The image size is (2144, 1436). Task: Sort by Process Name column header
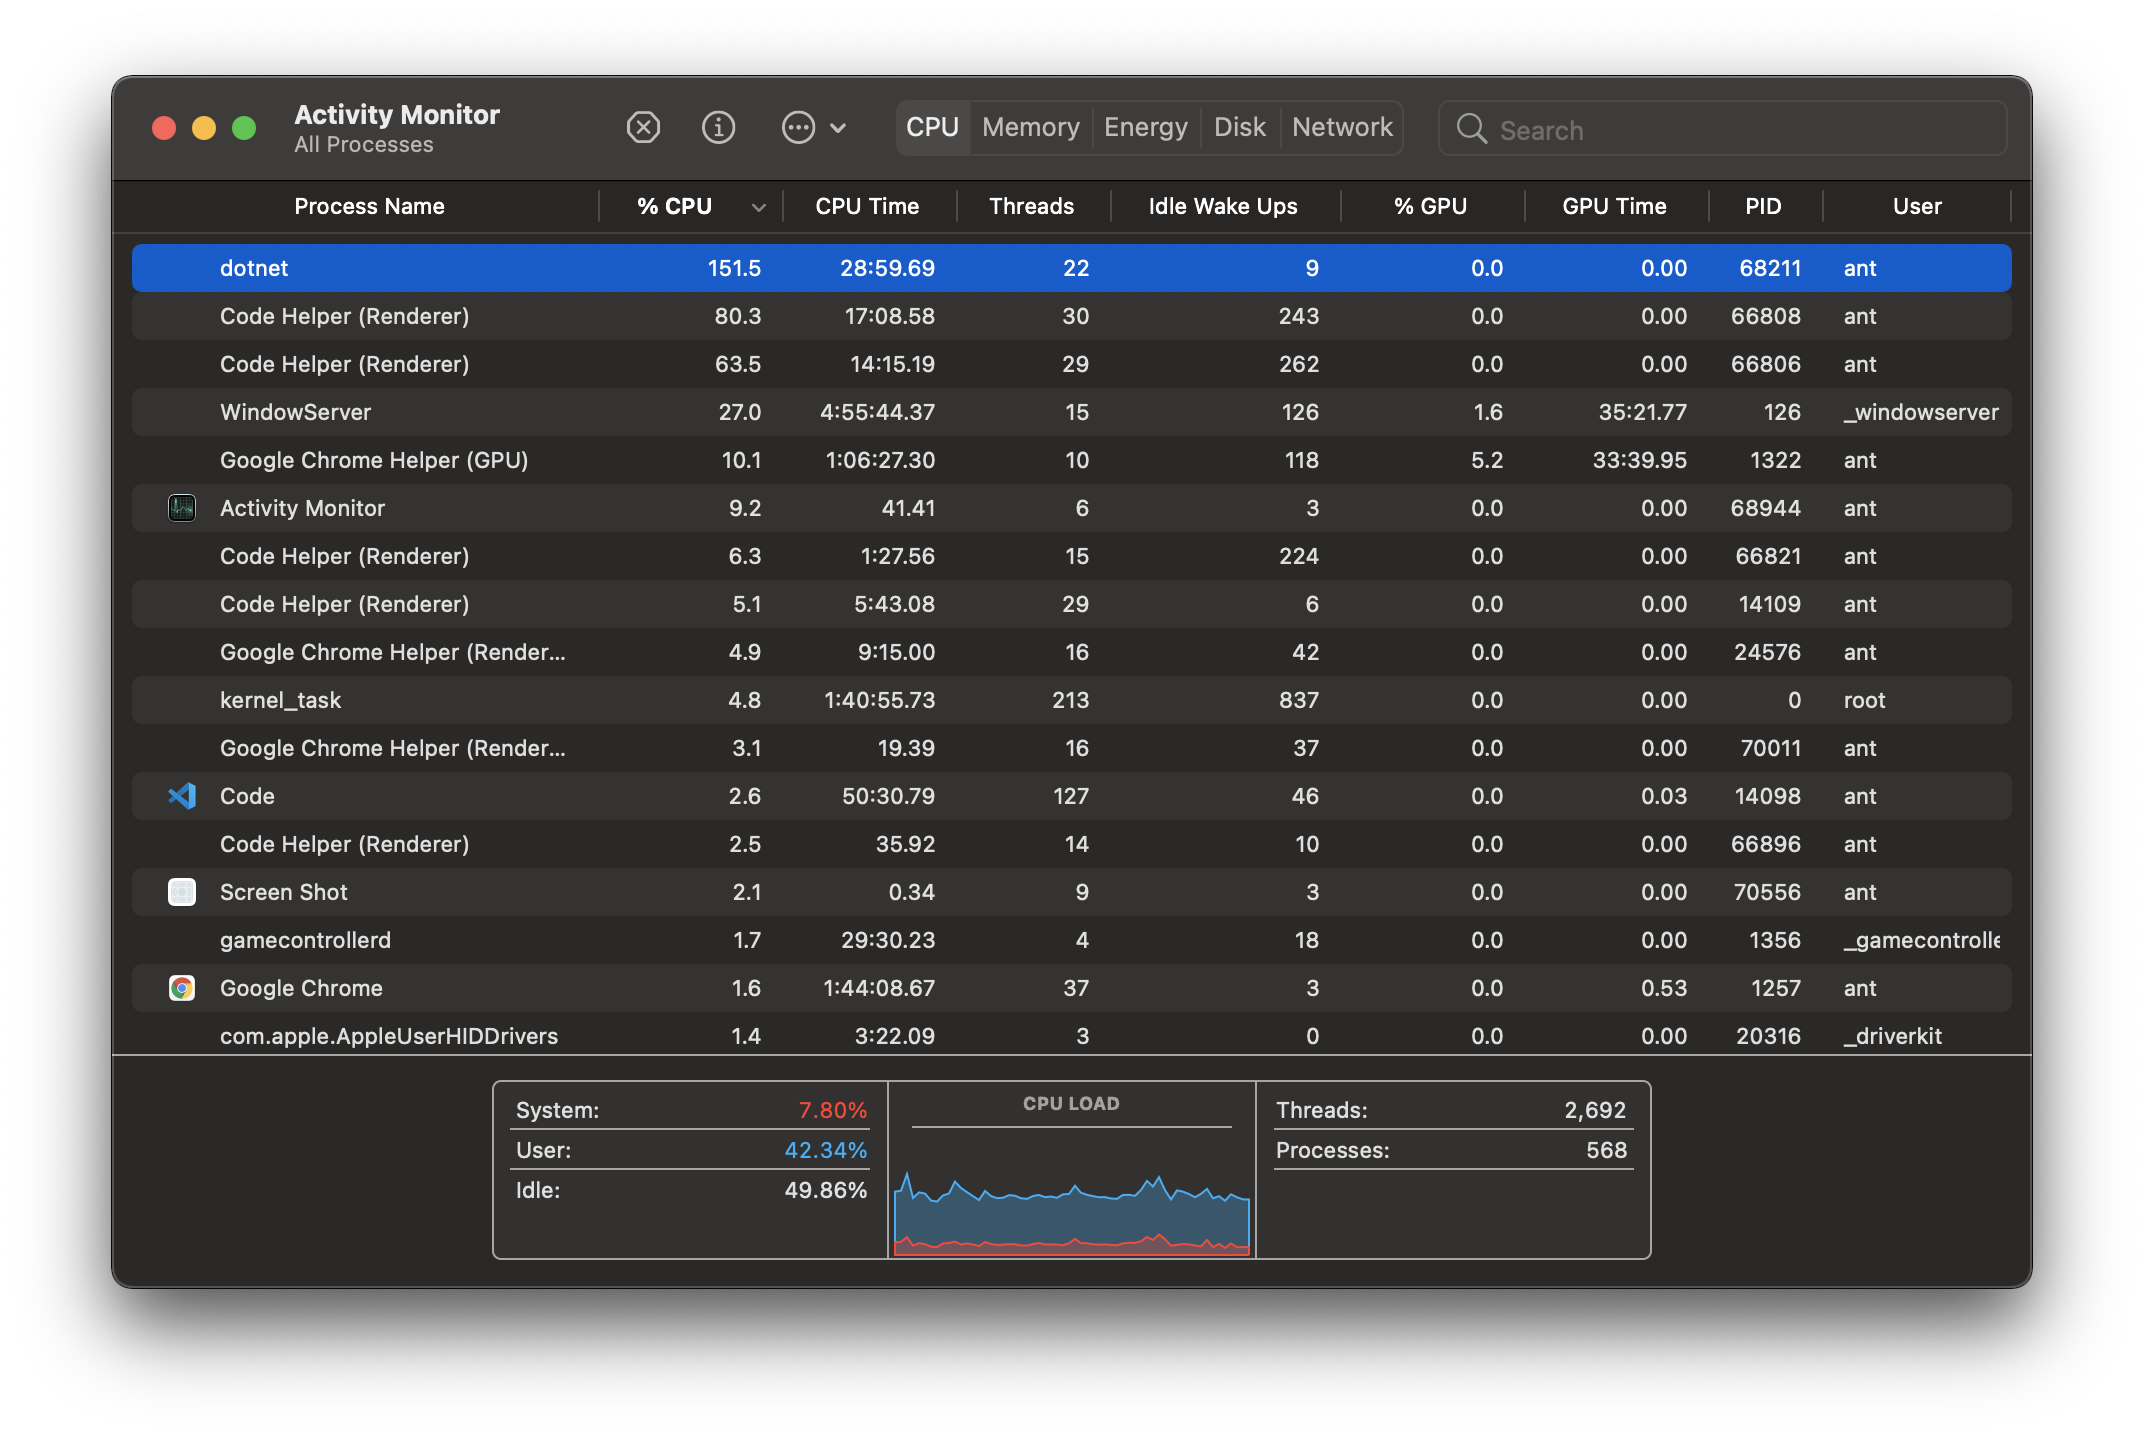(x=369, y=207)
